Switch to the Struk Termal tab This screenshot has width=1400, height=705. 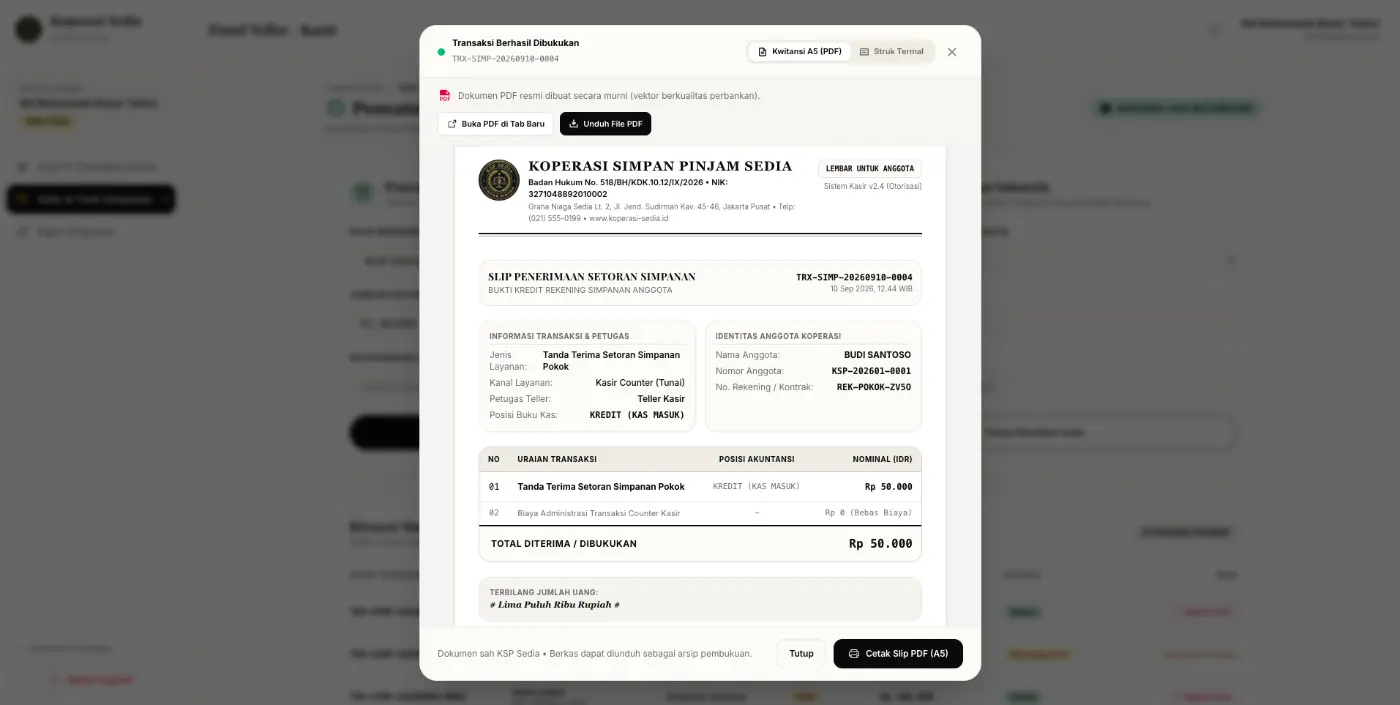click(892, 51)
